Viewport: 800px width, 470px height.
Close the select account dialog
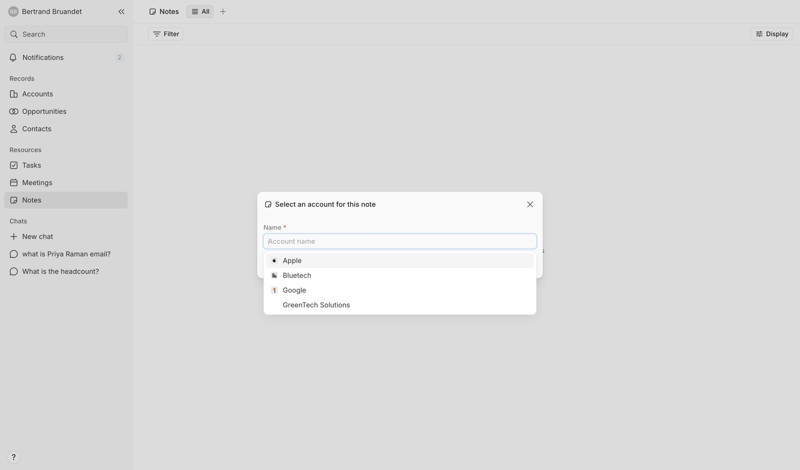coord(530,204)
